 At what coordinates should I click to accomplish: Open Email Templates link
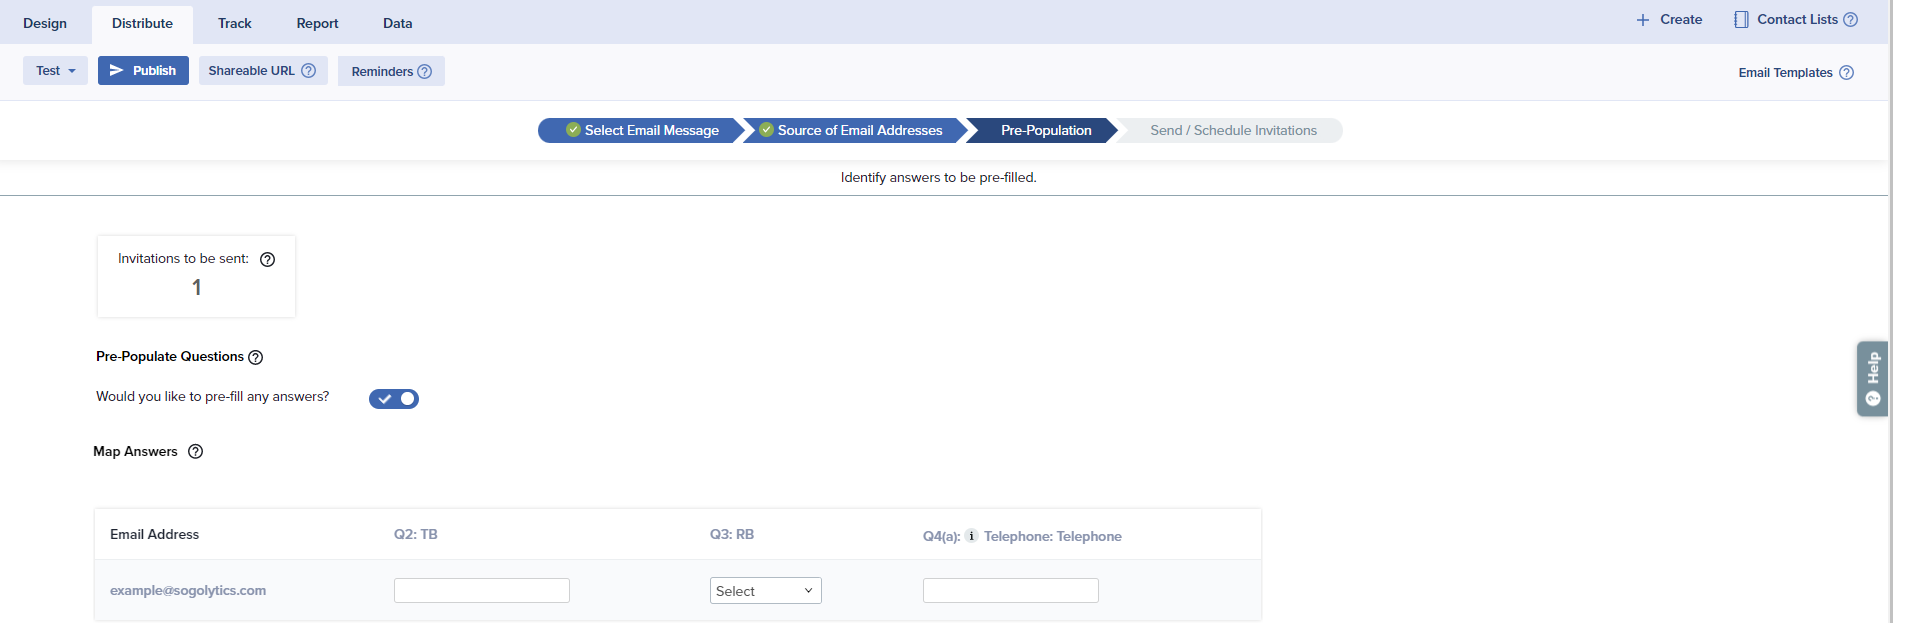[1785, 73]
